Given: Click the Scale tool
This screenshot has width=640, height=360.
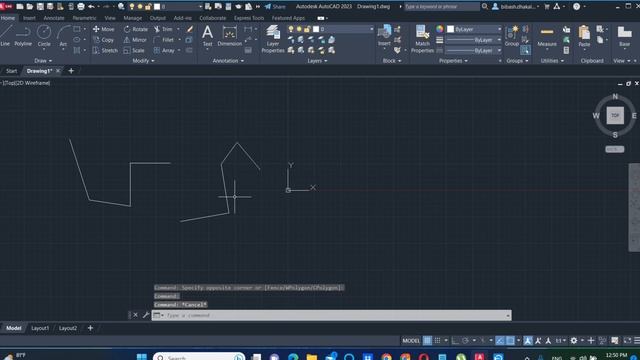Looking at the screenshot, I should (134, 51).
